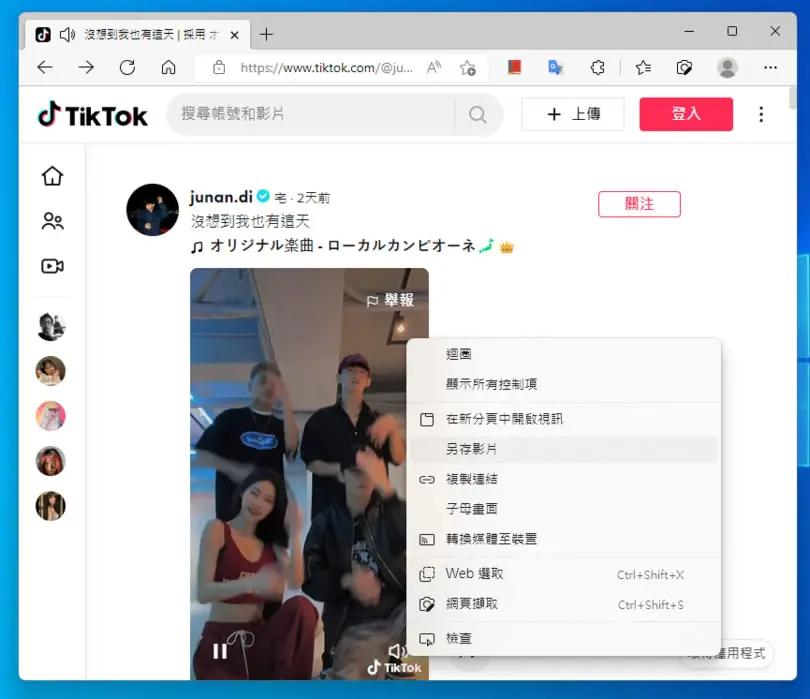Screen dimensions: 810x699
Task: Open the LIVE video icon in sidebar
Action: click(x=52, y=266)
